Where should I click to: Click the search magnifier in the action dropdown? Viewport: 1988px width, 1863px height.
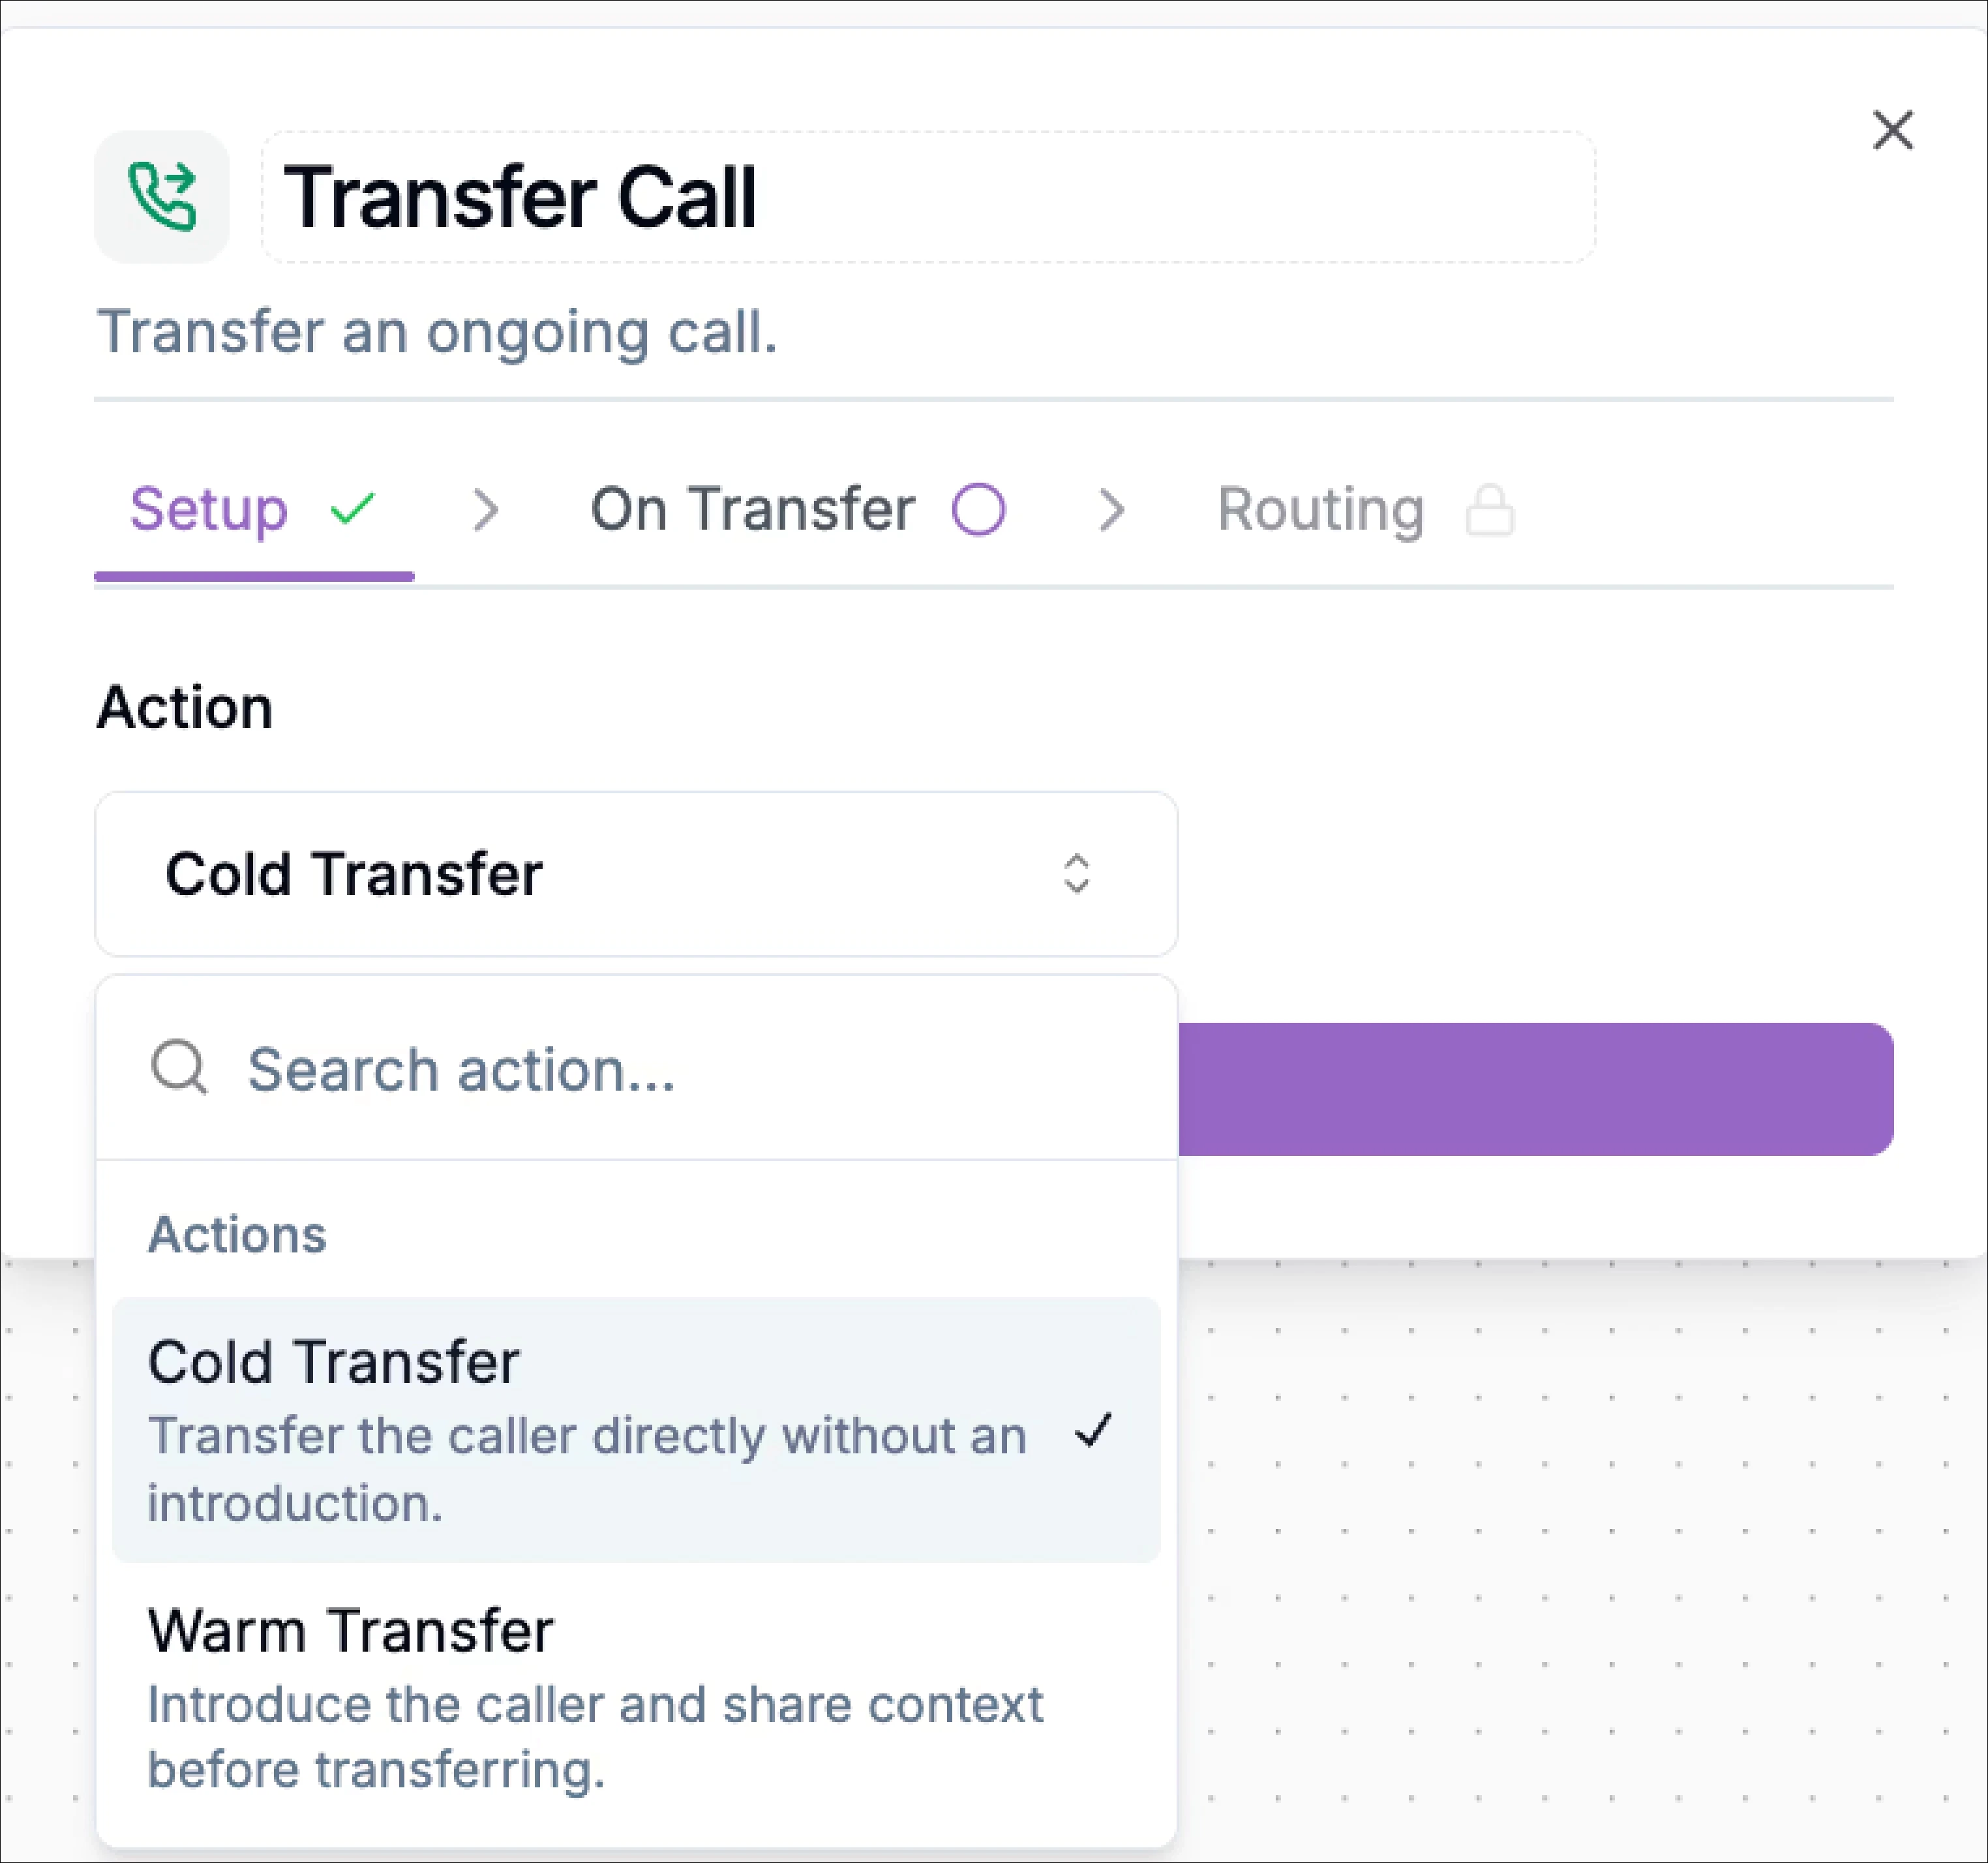180,1069
